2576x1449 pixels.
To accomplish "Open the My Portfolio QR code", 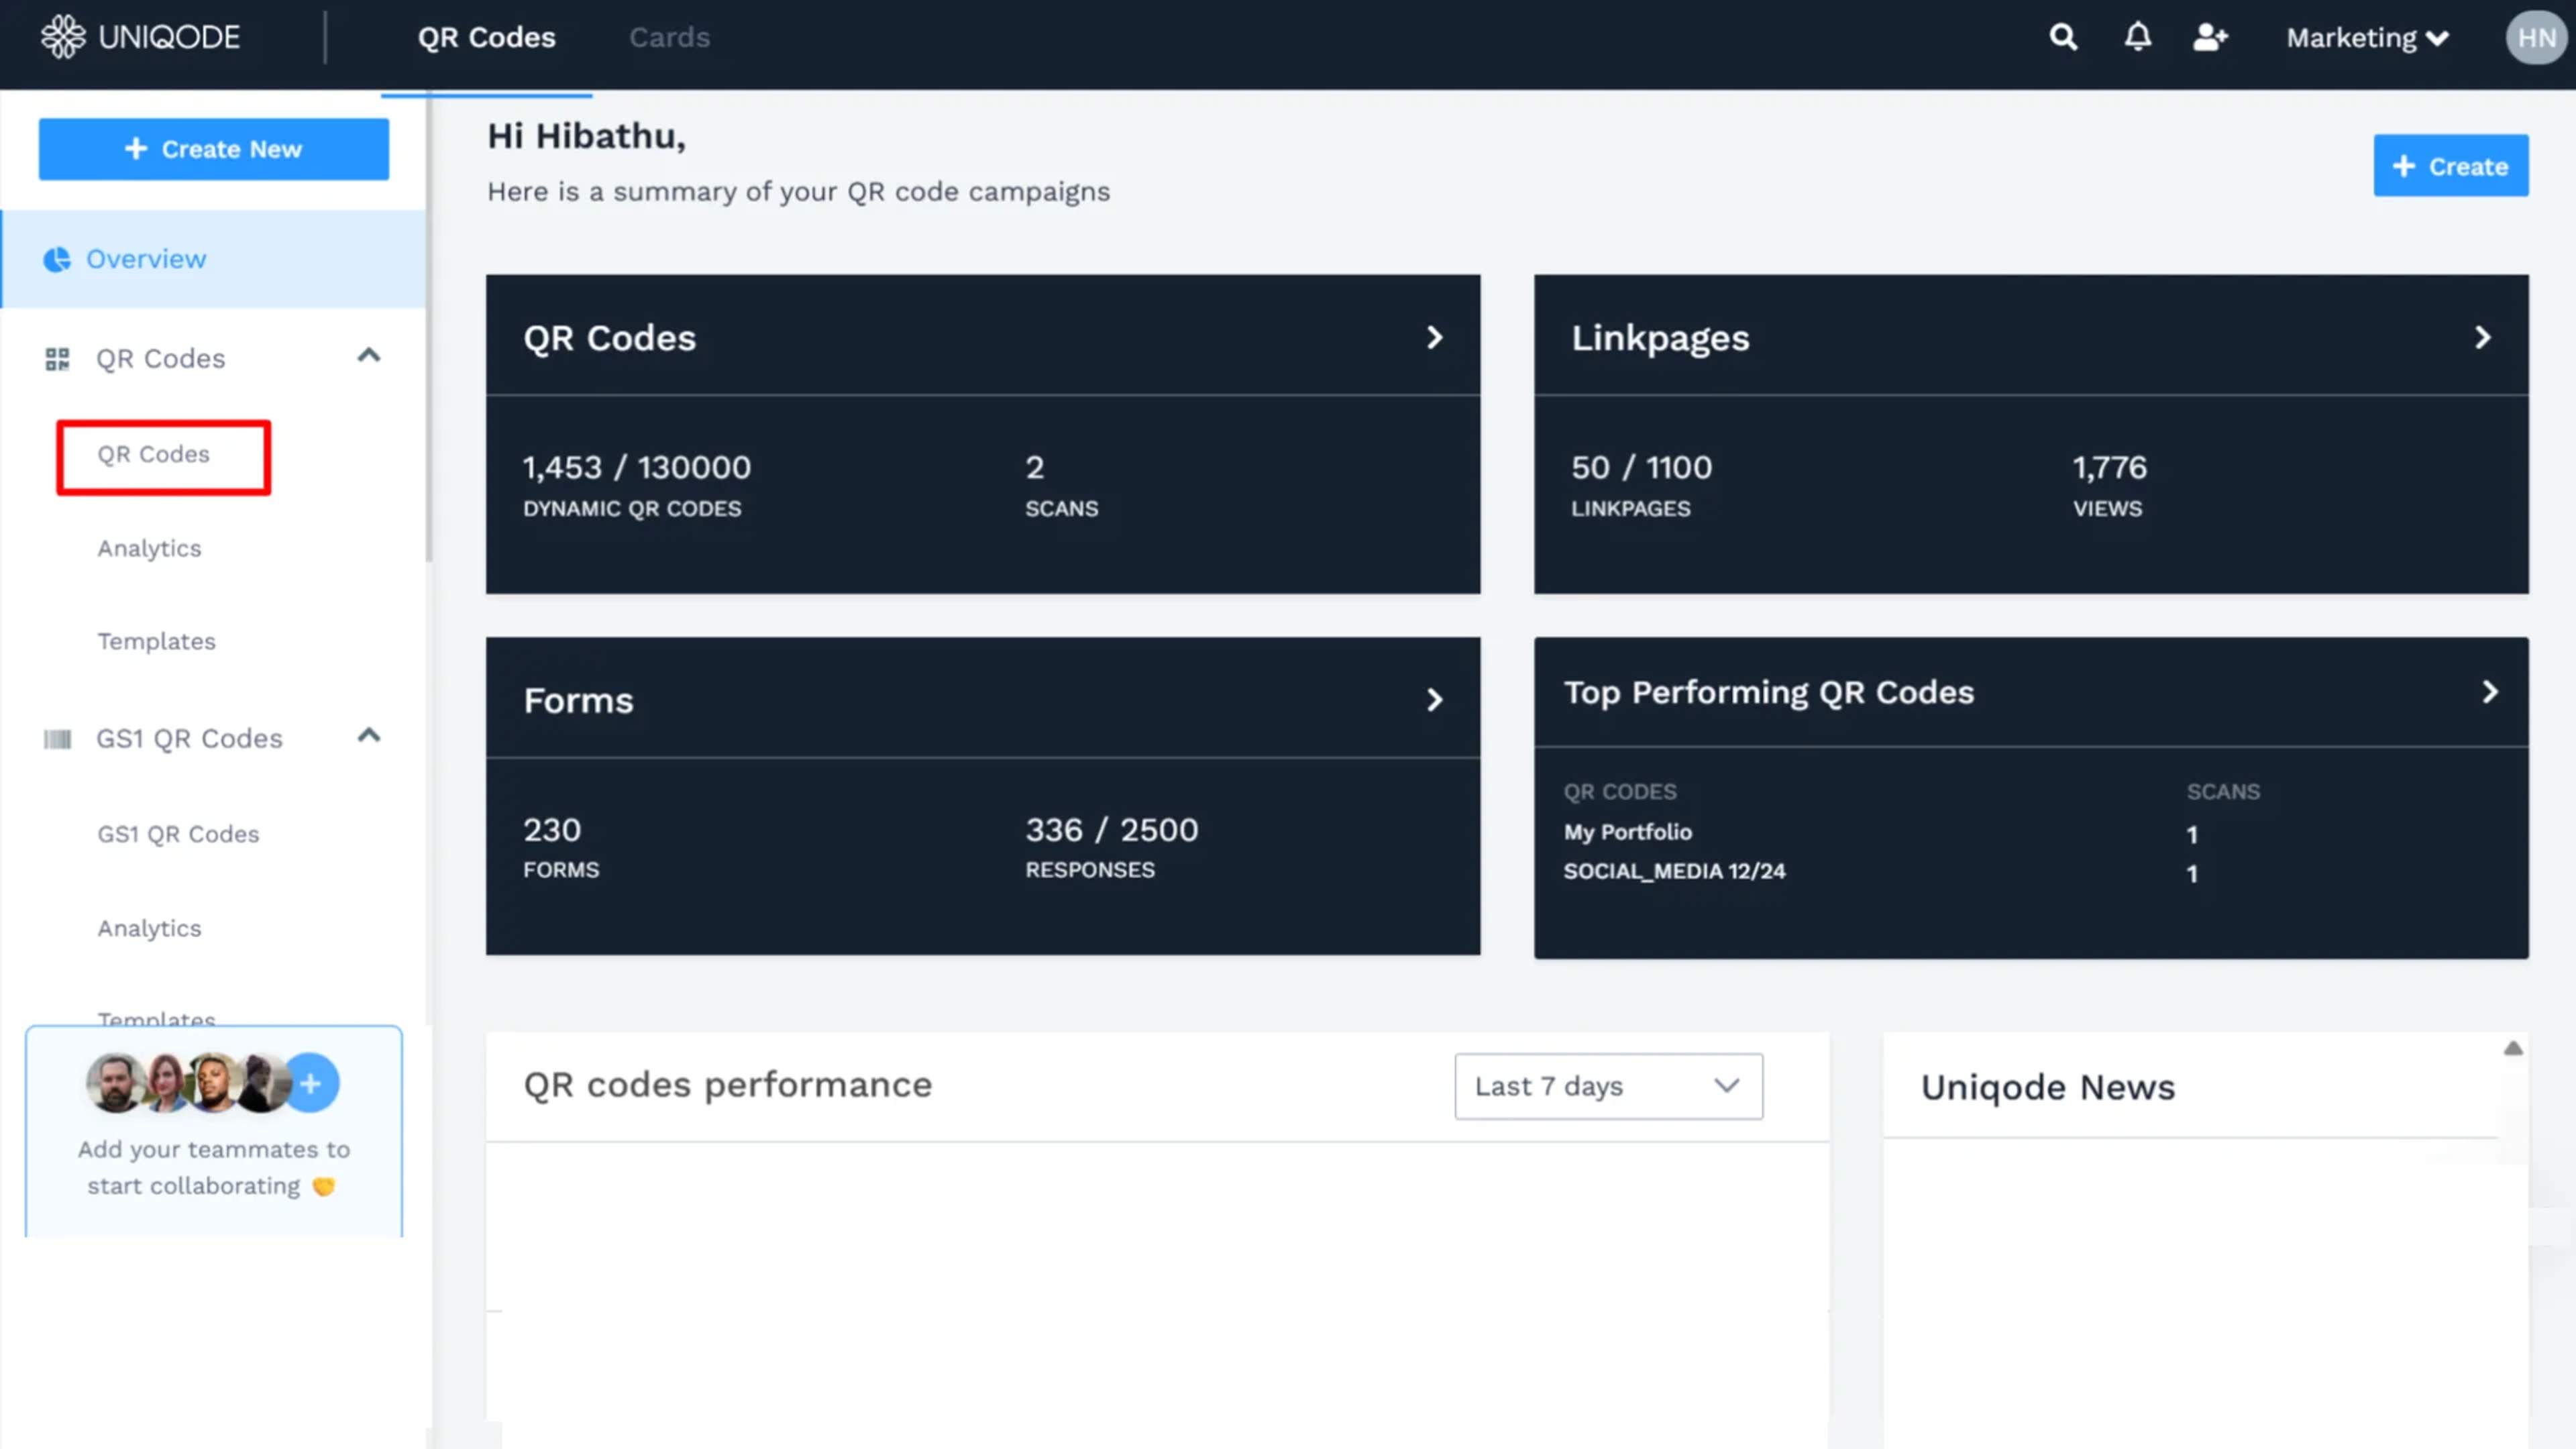I will click(x=1627, y=832).
